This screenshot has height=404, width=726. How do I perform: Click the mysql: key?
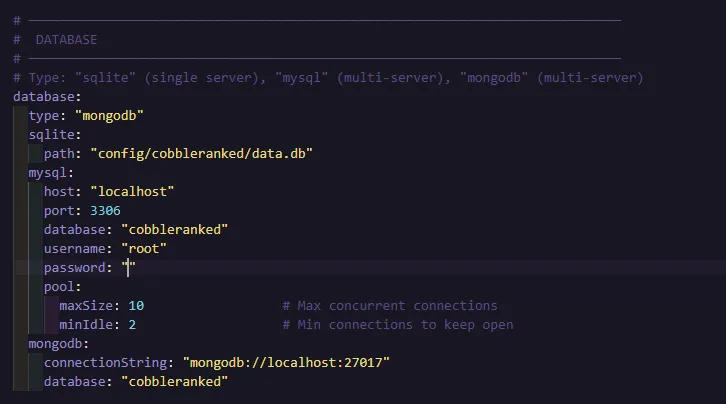click(51, 173)
